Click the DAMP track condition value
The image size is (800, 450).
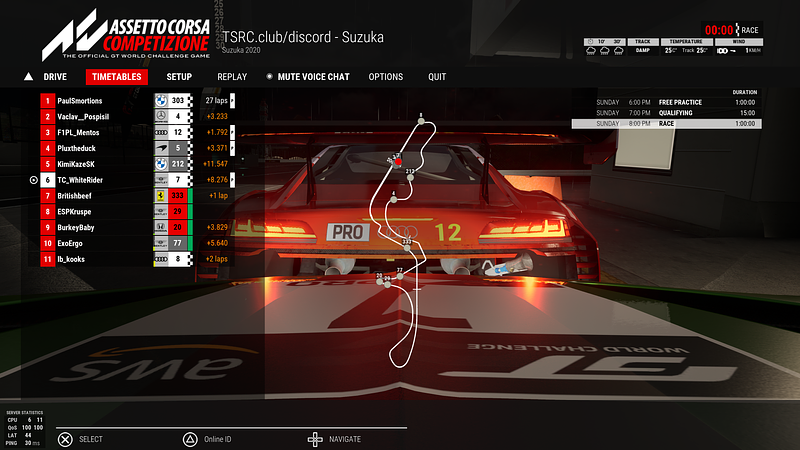click(x=643, y=51)
